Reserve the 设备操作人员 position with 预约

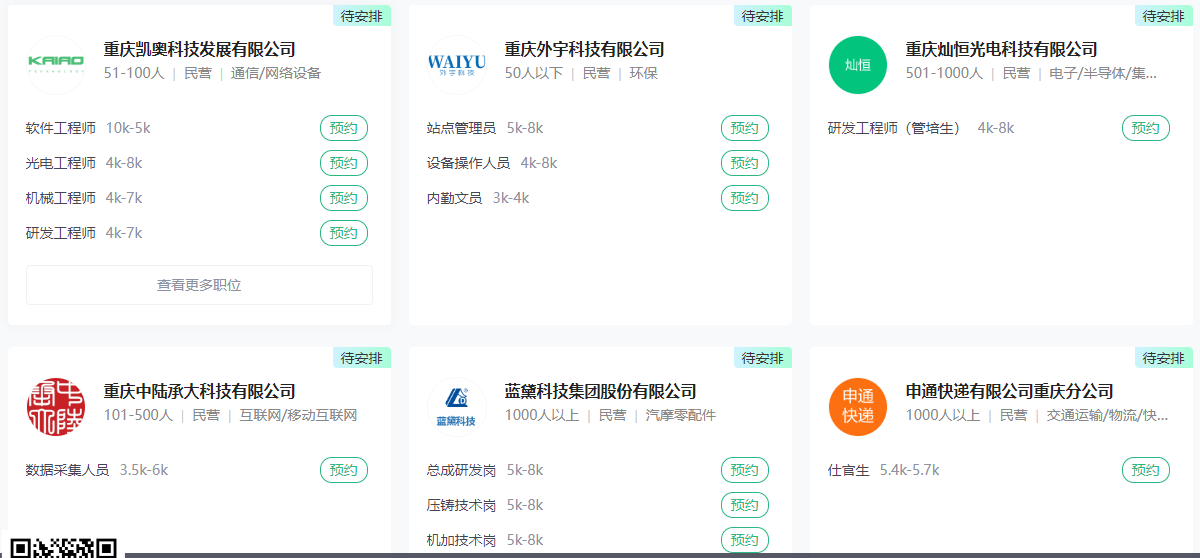pyautogui.click(x=745, y=163)
